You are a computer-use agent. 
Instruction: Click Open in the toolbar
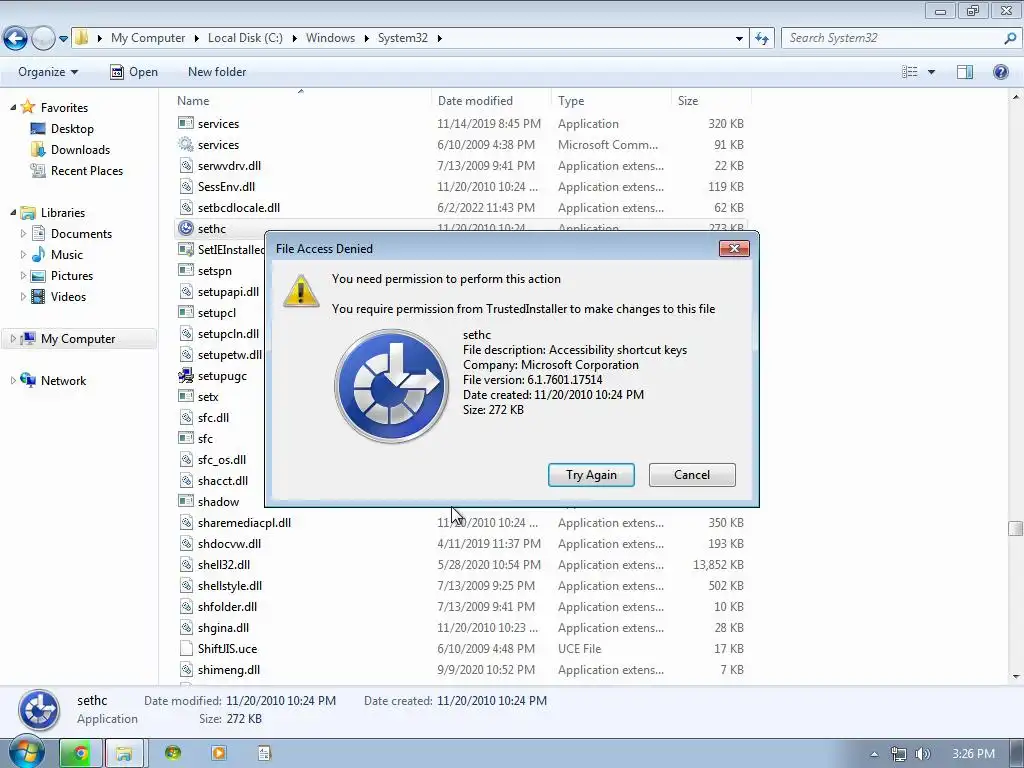click(x=134, y=72)
